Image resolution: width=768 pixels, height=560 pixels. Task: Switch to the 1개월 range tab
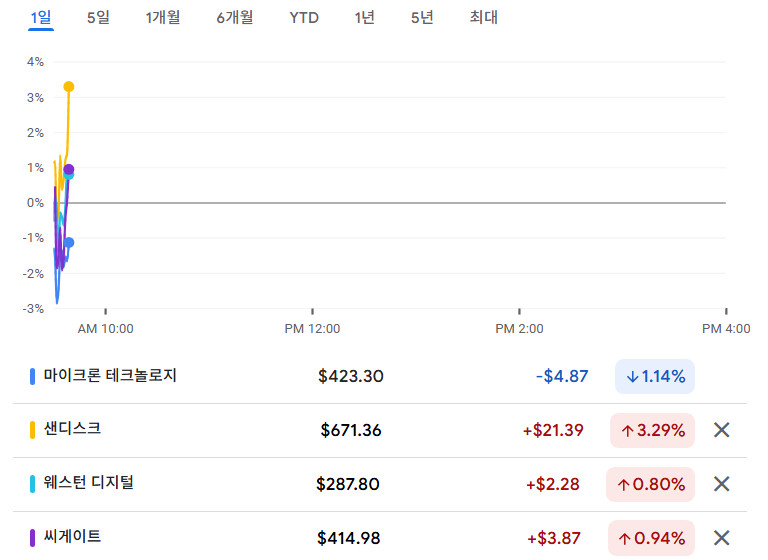pos(163,18)
